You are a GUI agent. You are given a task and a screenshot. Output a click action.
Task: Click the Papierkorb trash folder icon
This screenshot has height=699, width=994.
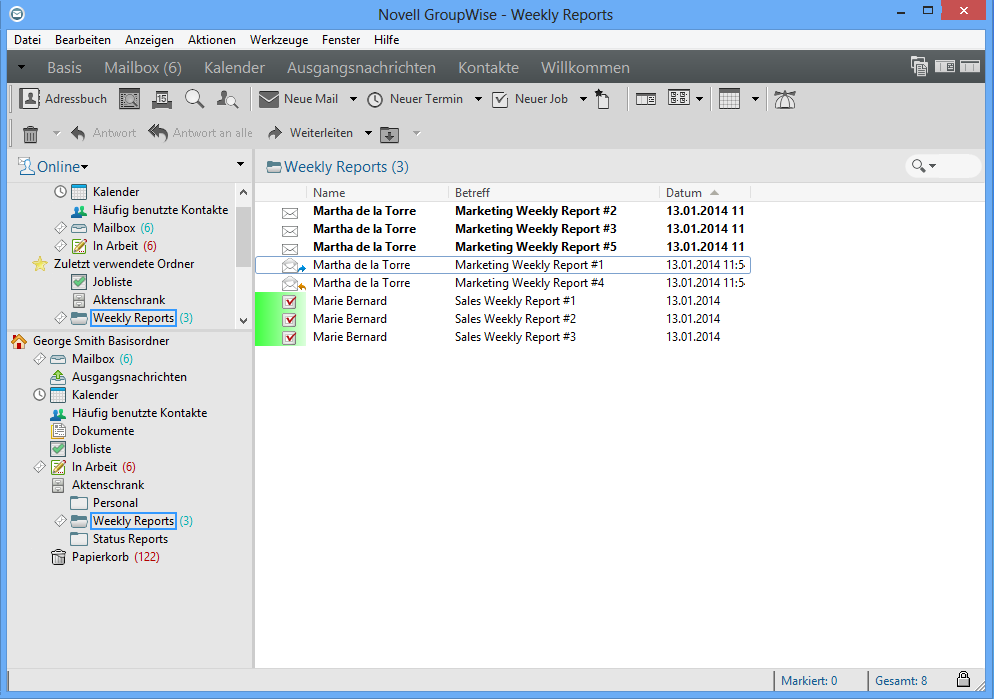click(x=58, y=557)
